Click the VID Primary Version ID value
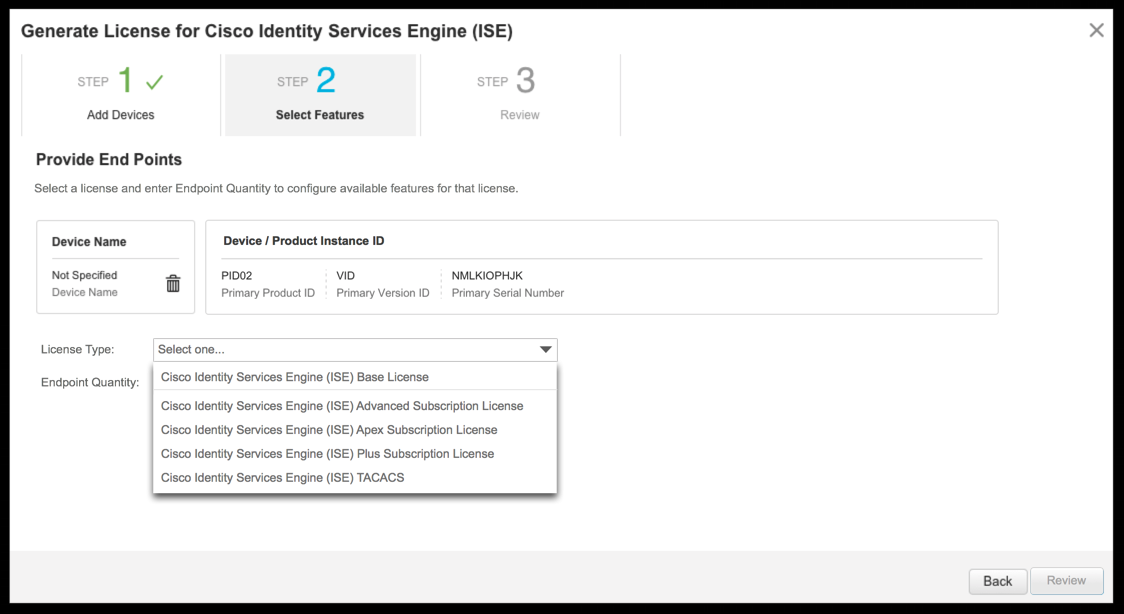1124x614 pixels. point(346,275)
